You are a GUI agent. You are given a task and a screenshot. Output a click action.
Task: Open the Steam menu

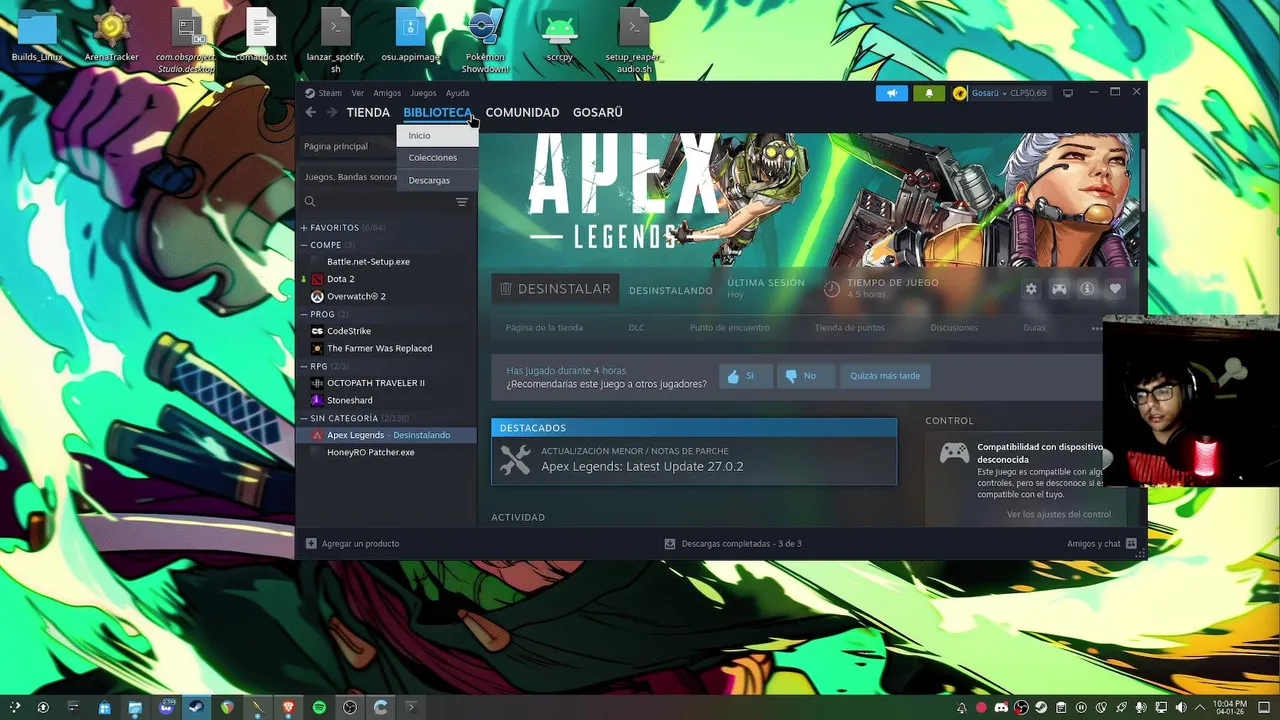(323, 93)
